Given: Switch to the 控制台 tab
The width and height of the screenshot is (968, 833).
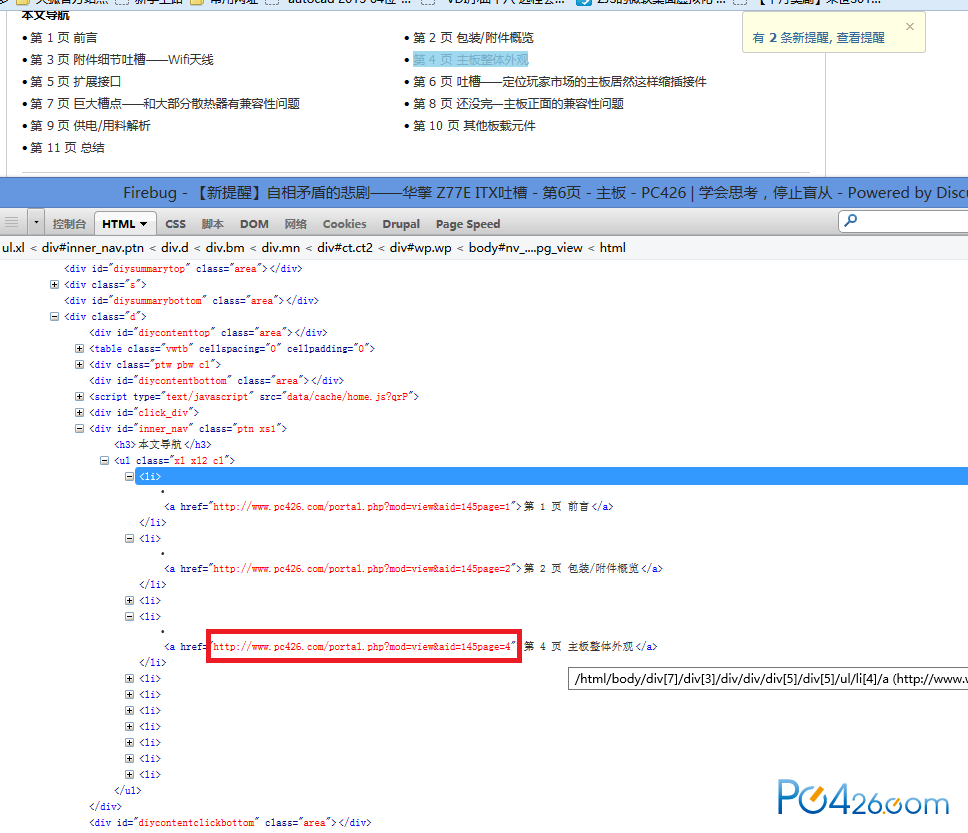Looking at the screenshot, I should pyautogui.click(x=69, y=224).
